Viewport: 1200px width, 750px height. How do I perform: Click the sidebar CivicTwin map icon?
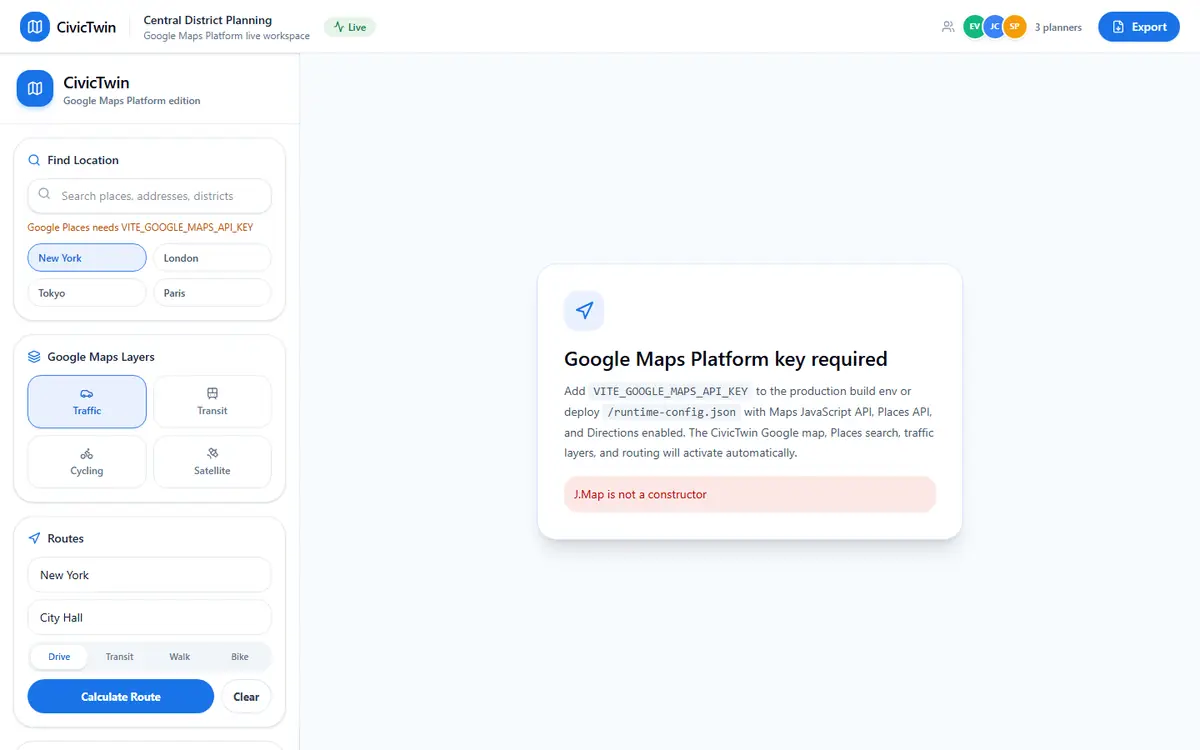[x=35, y=88]
